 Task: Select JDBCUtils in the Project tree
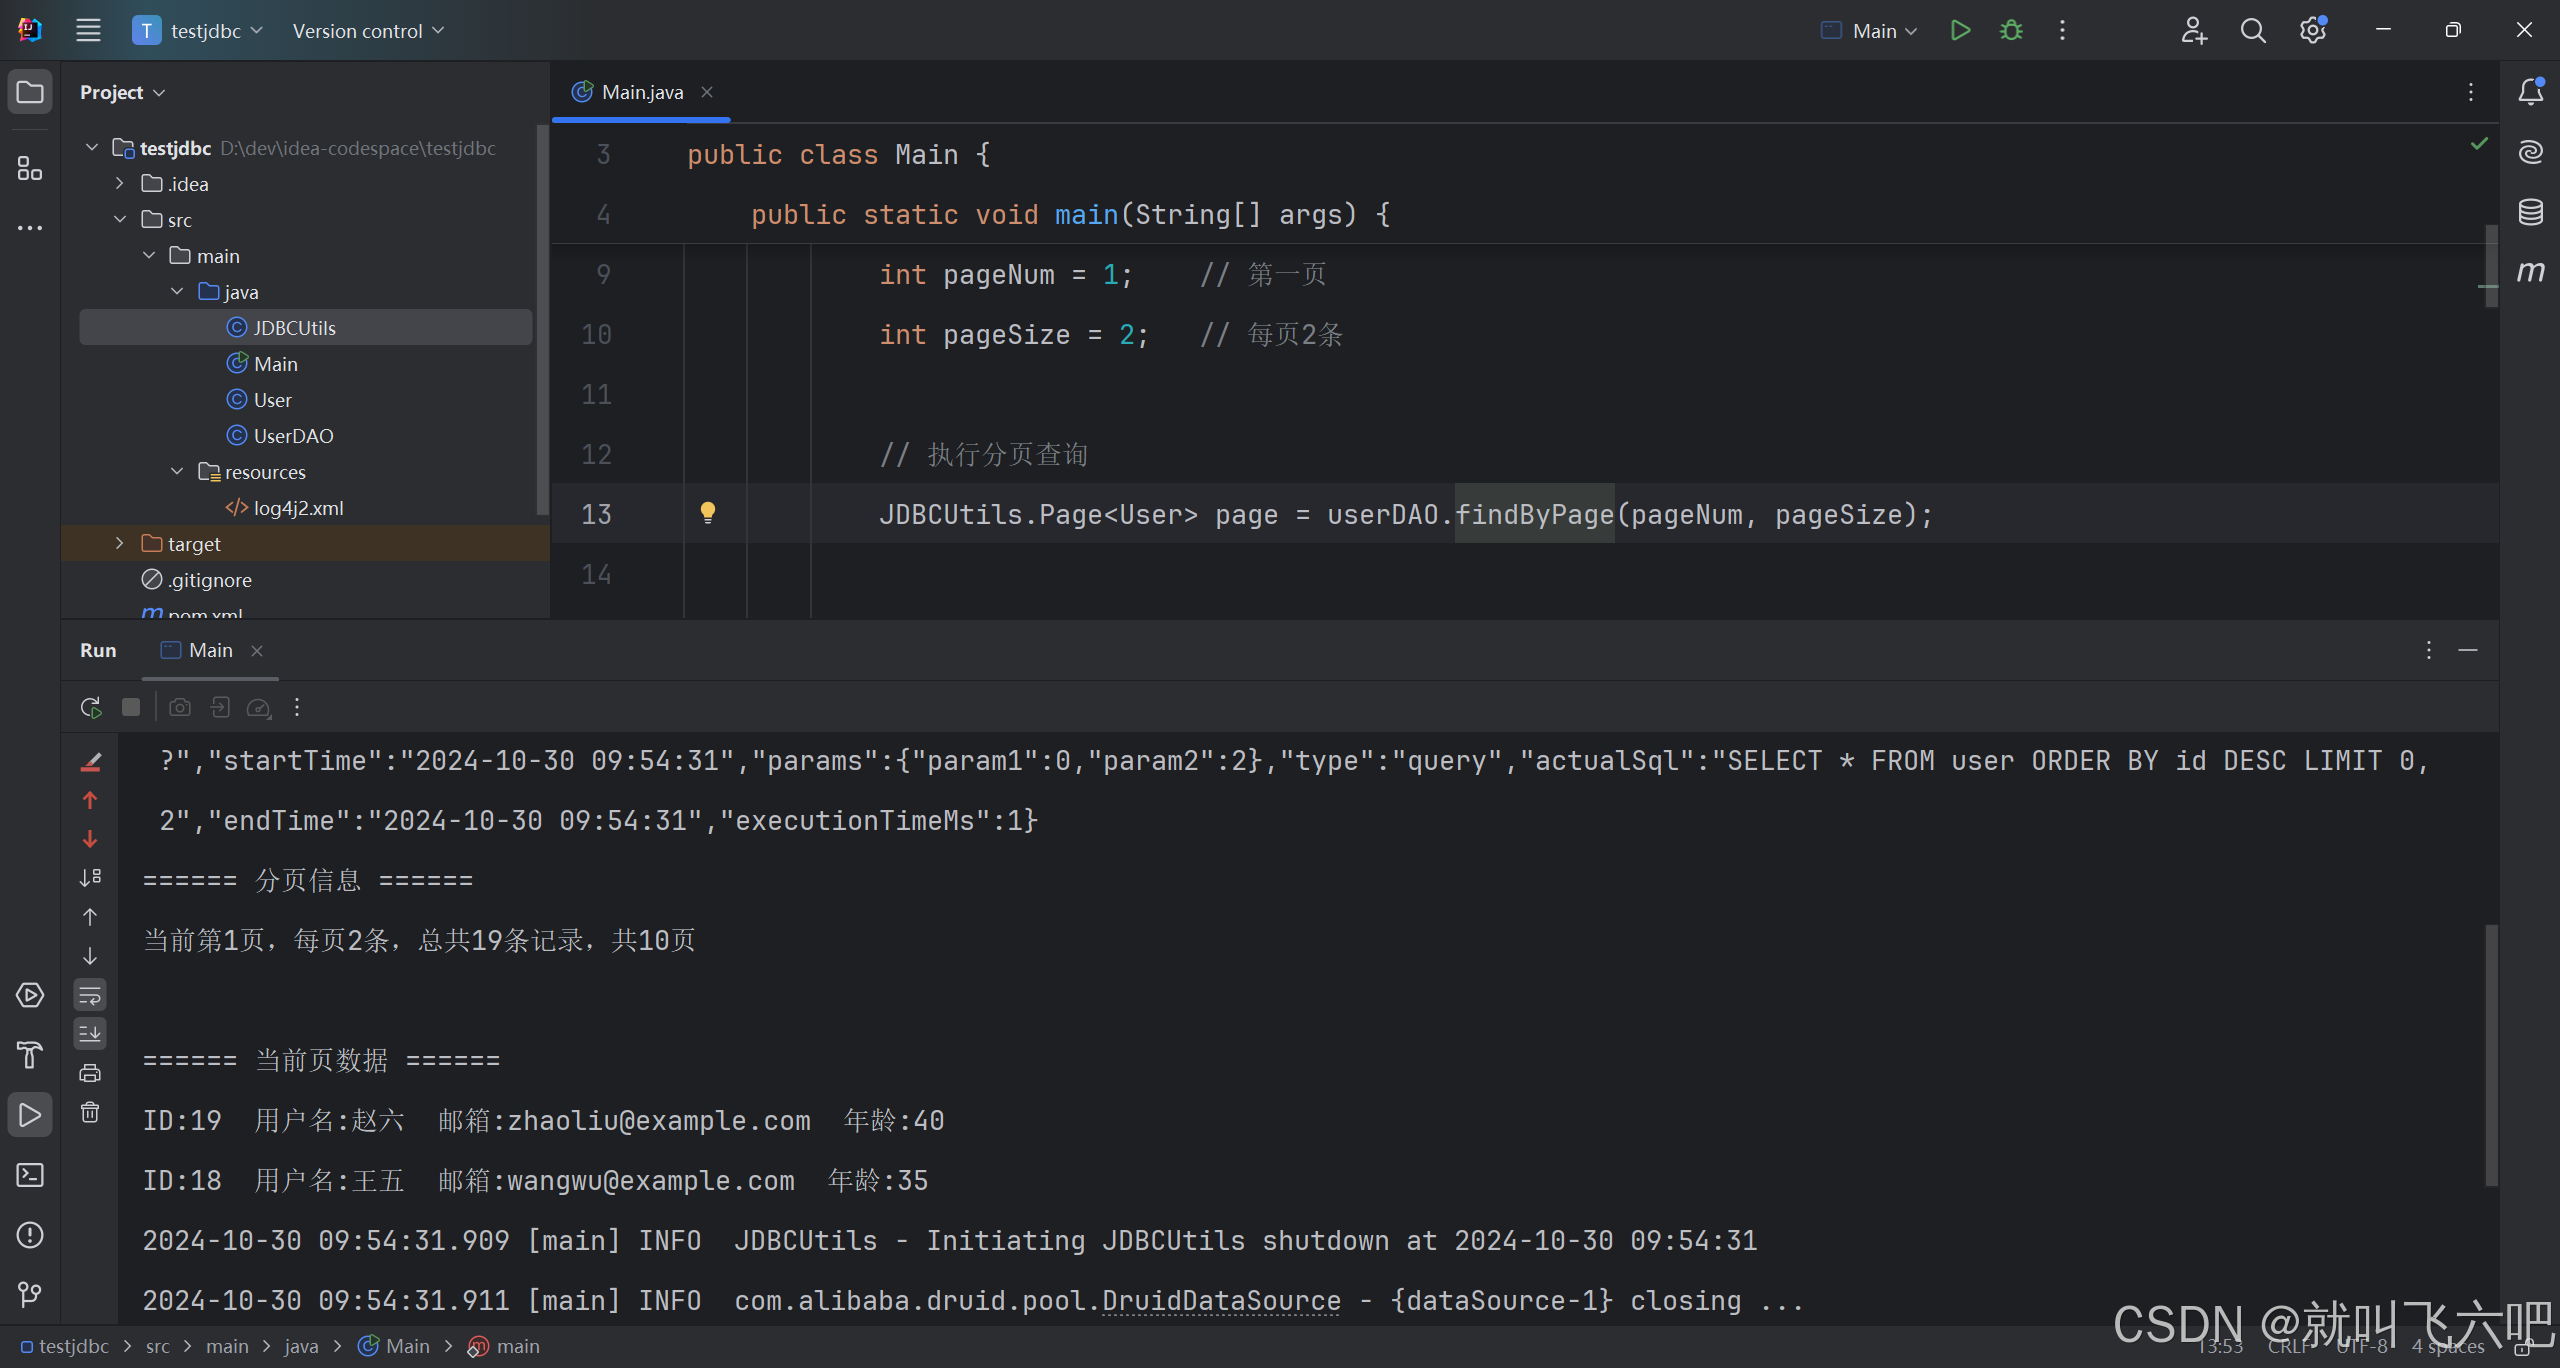pos(293,326)
